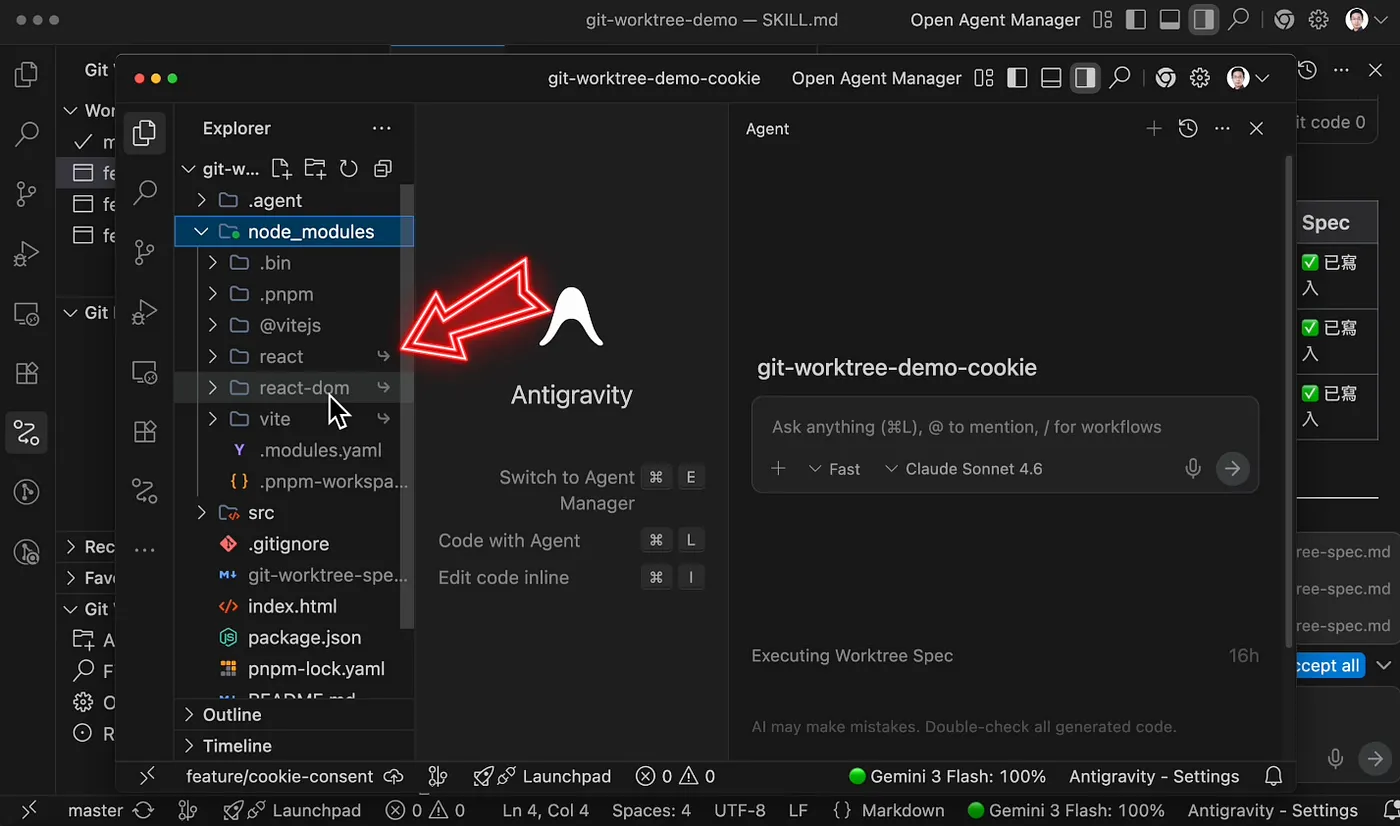Open Agent conversation history in the front window
Screen dimensions: 1400x826
(x=1188, y=128)
